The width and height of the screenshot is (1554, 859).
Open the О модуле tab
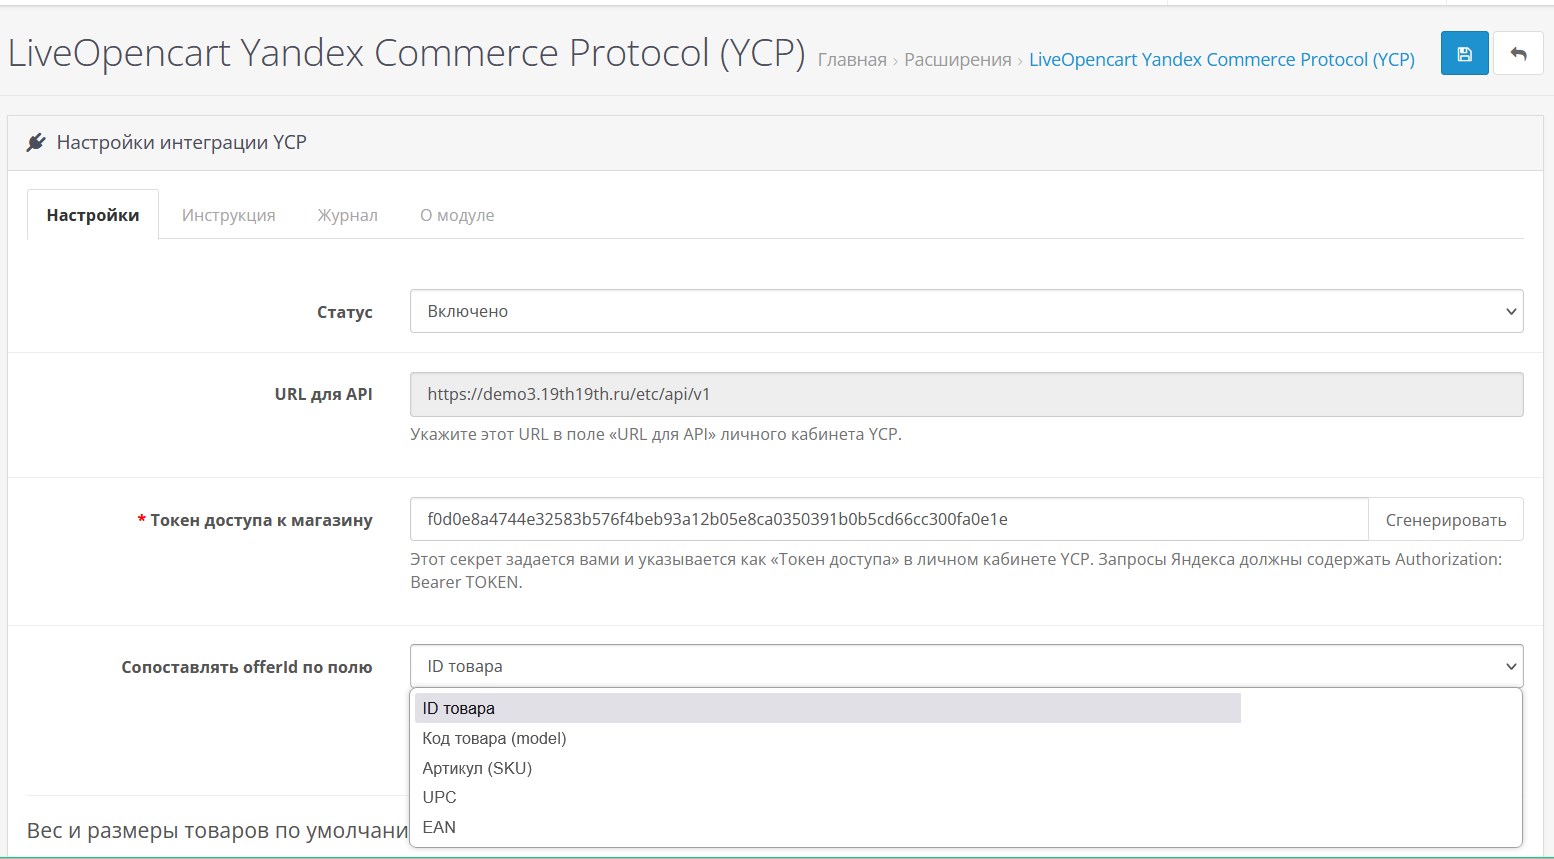click(457, 215)
